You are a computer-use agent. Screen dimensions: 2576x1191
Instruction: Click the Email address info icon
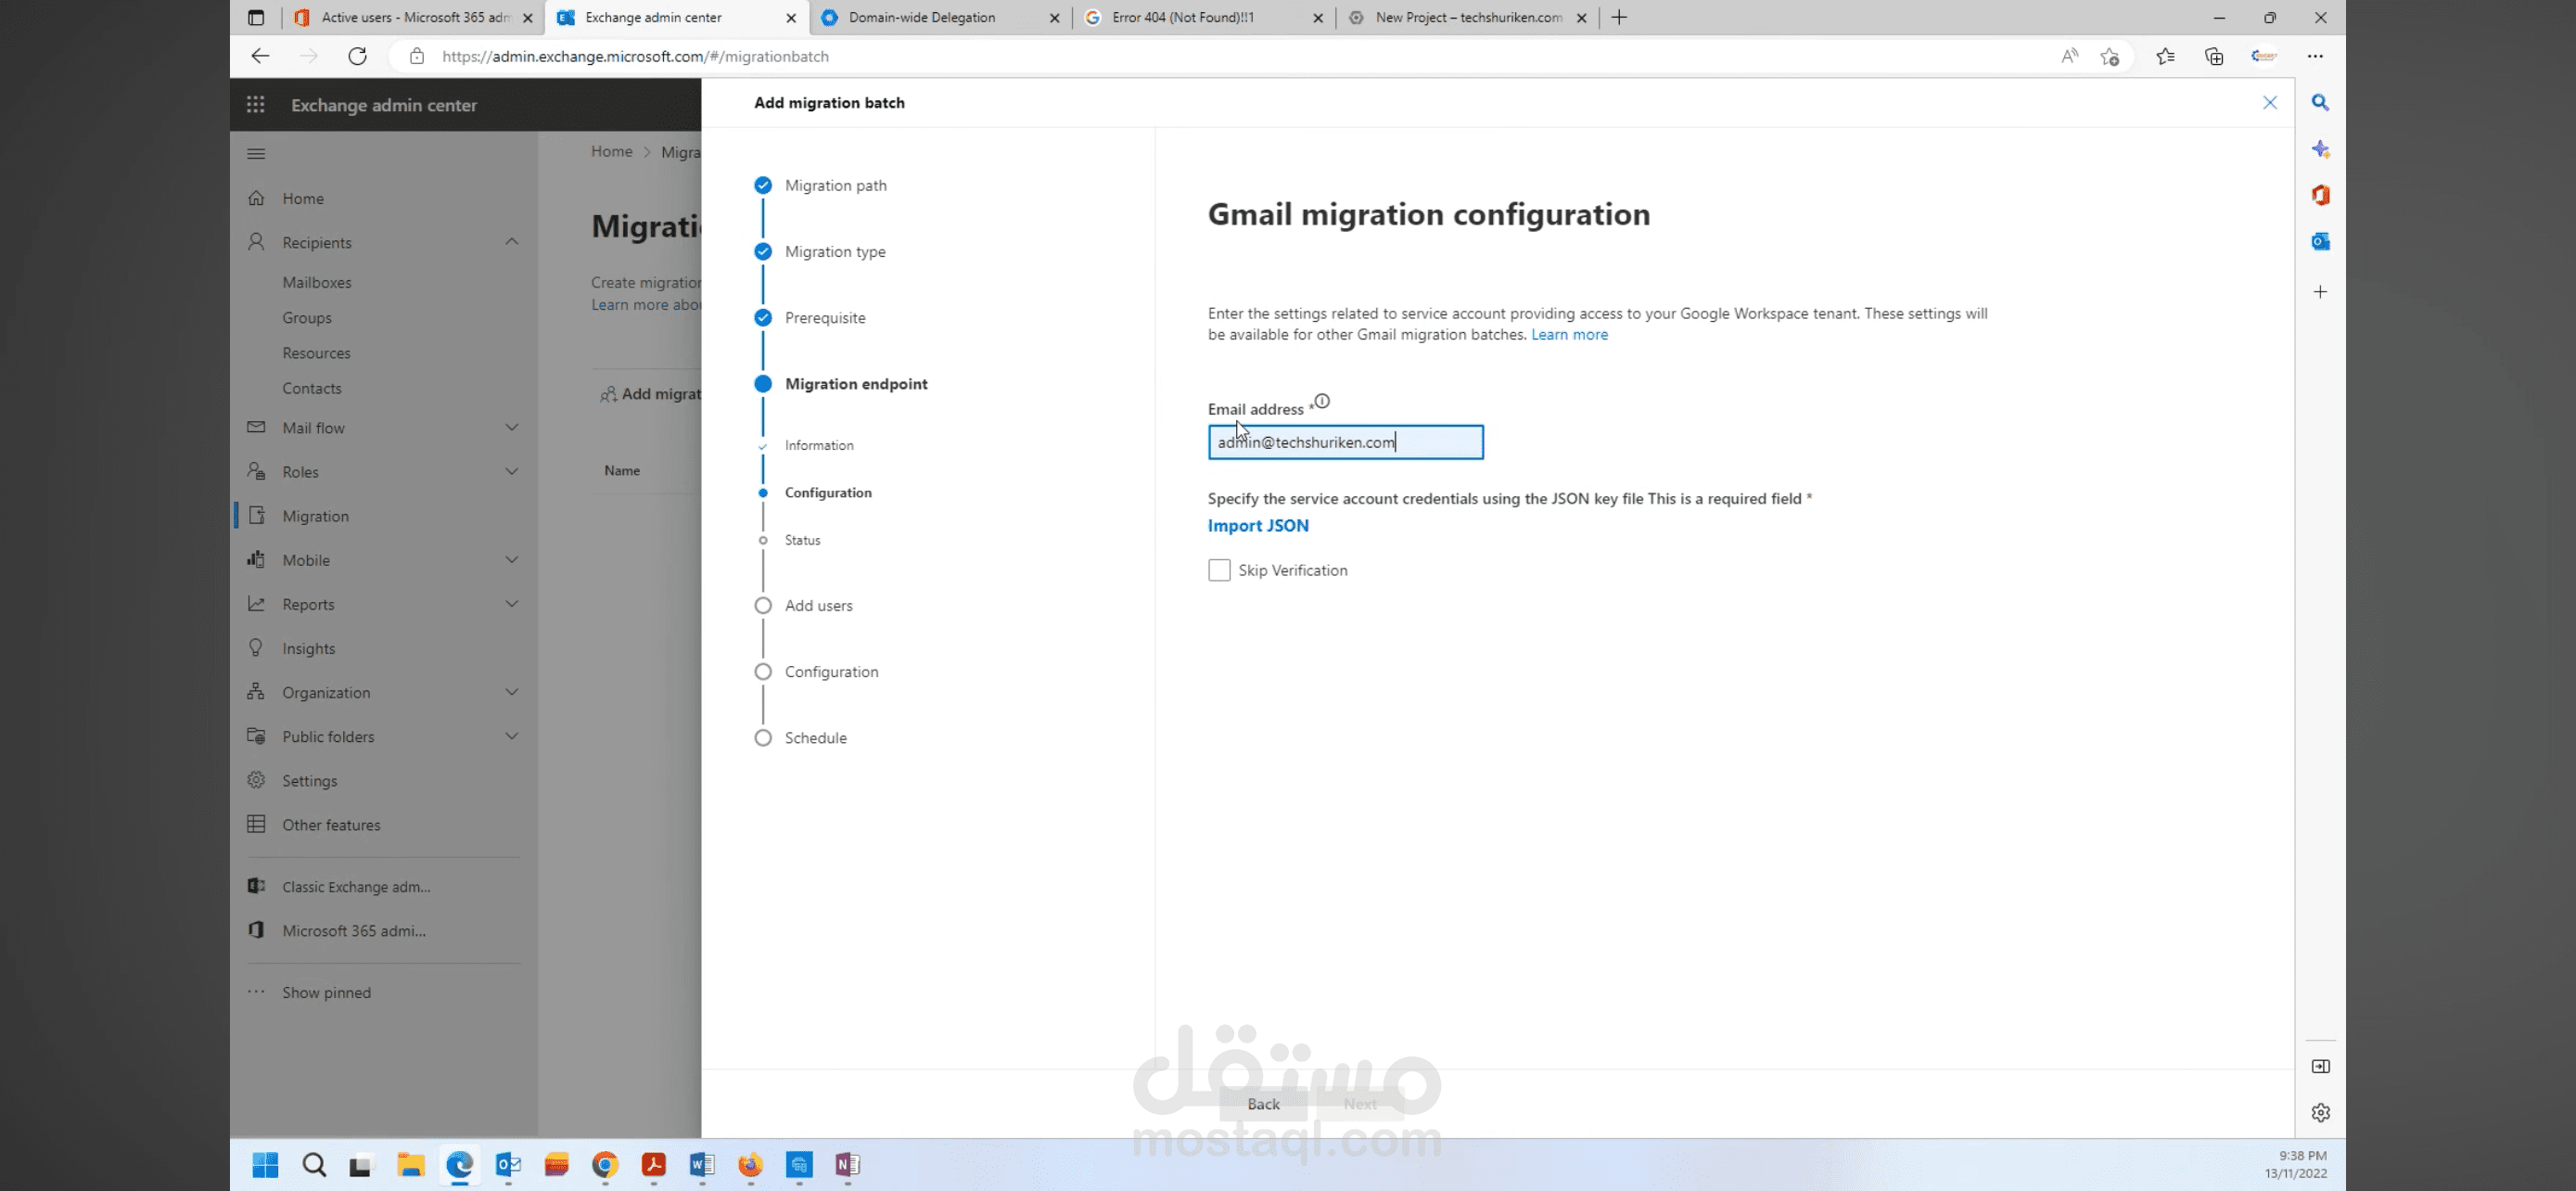(x=1322, y=401)
